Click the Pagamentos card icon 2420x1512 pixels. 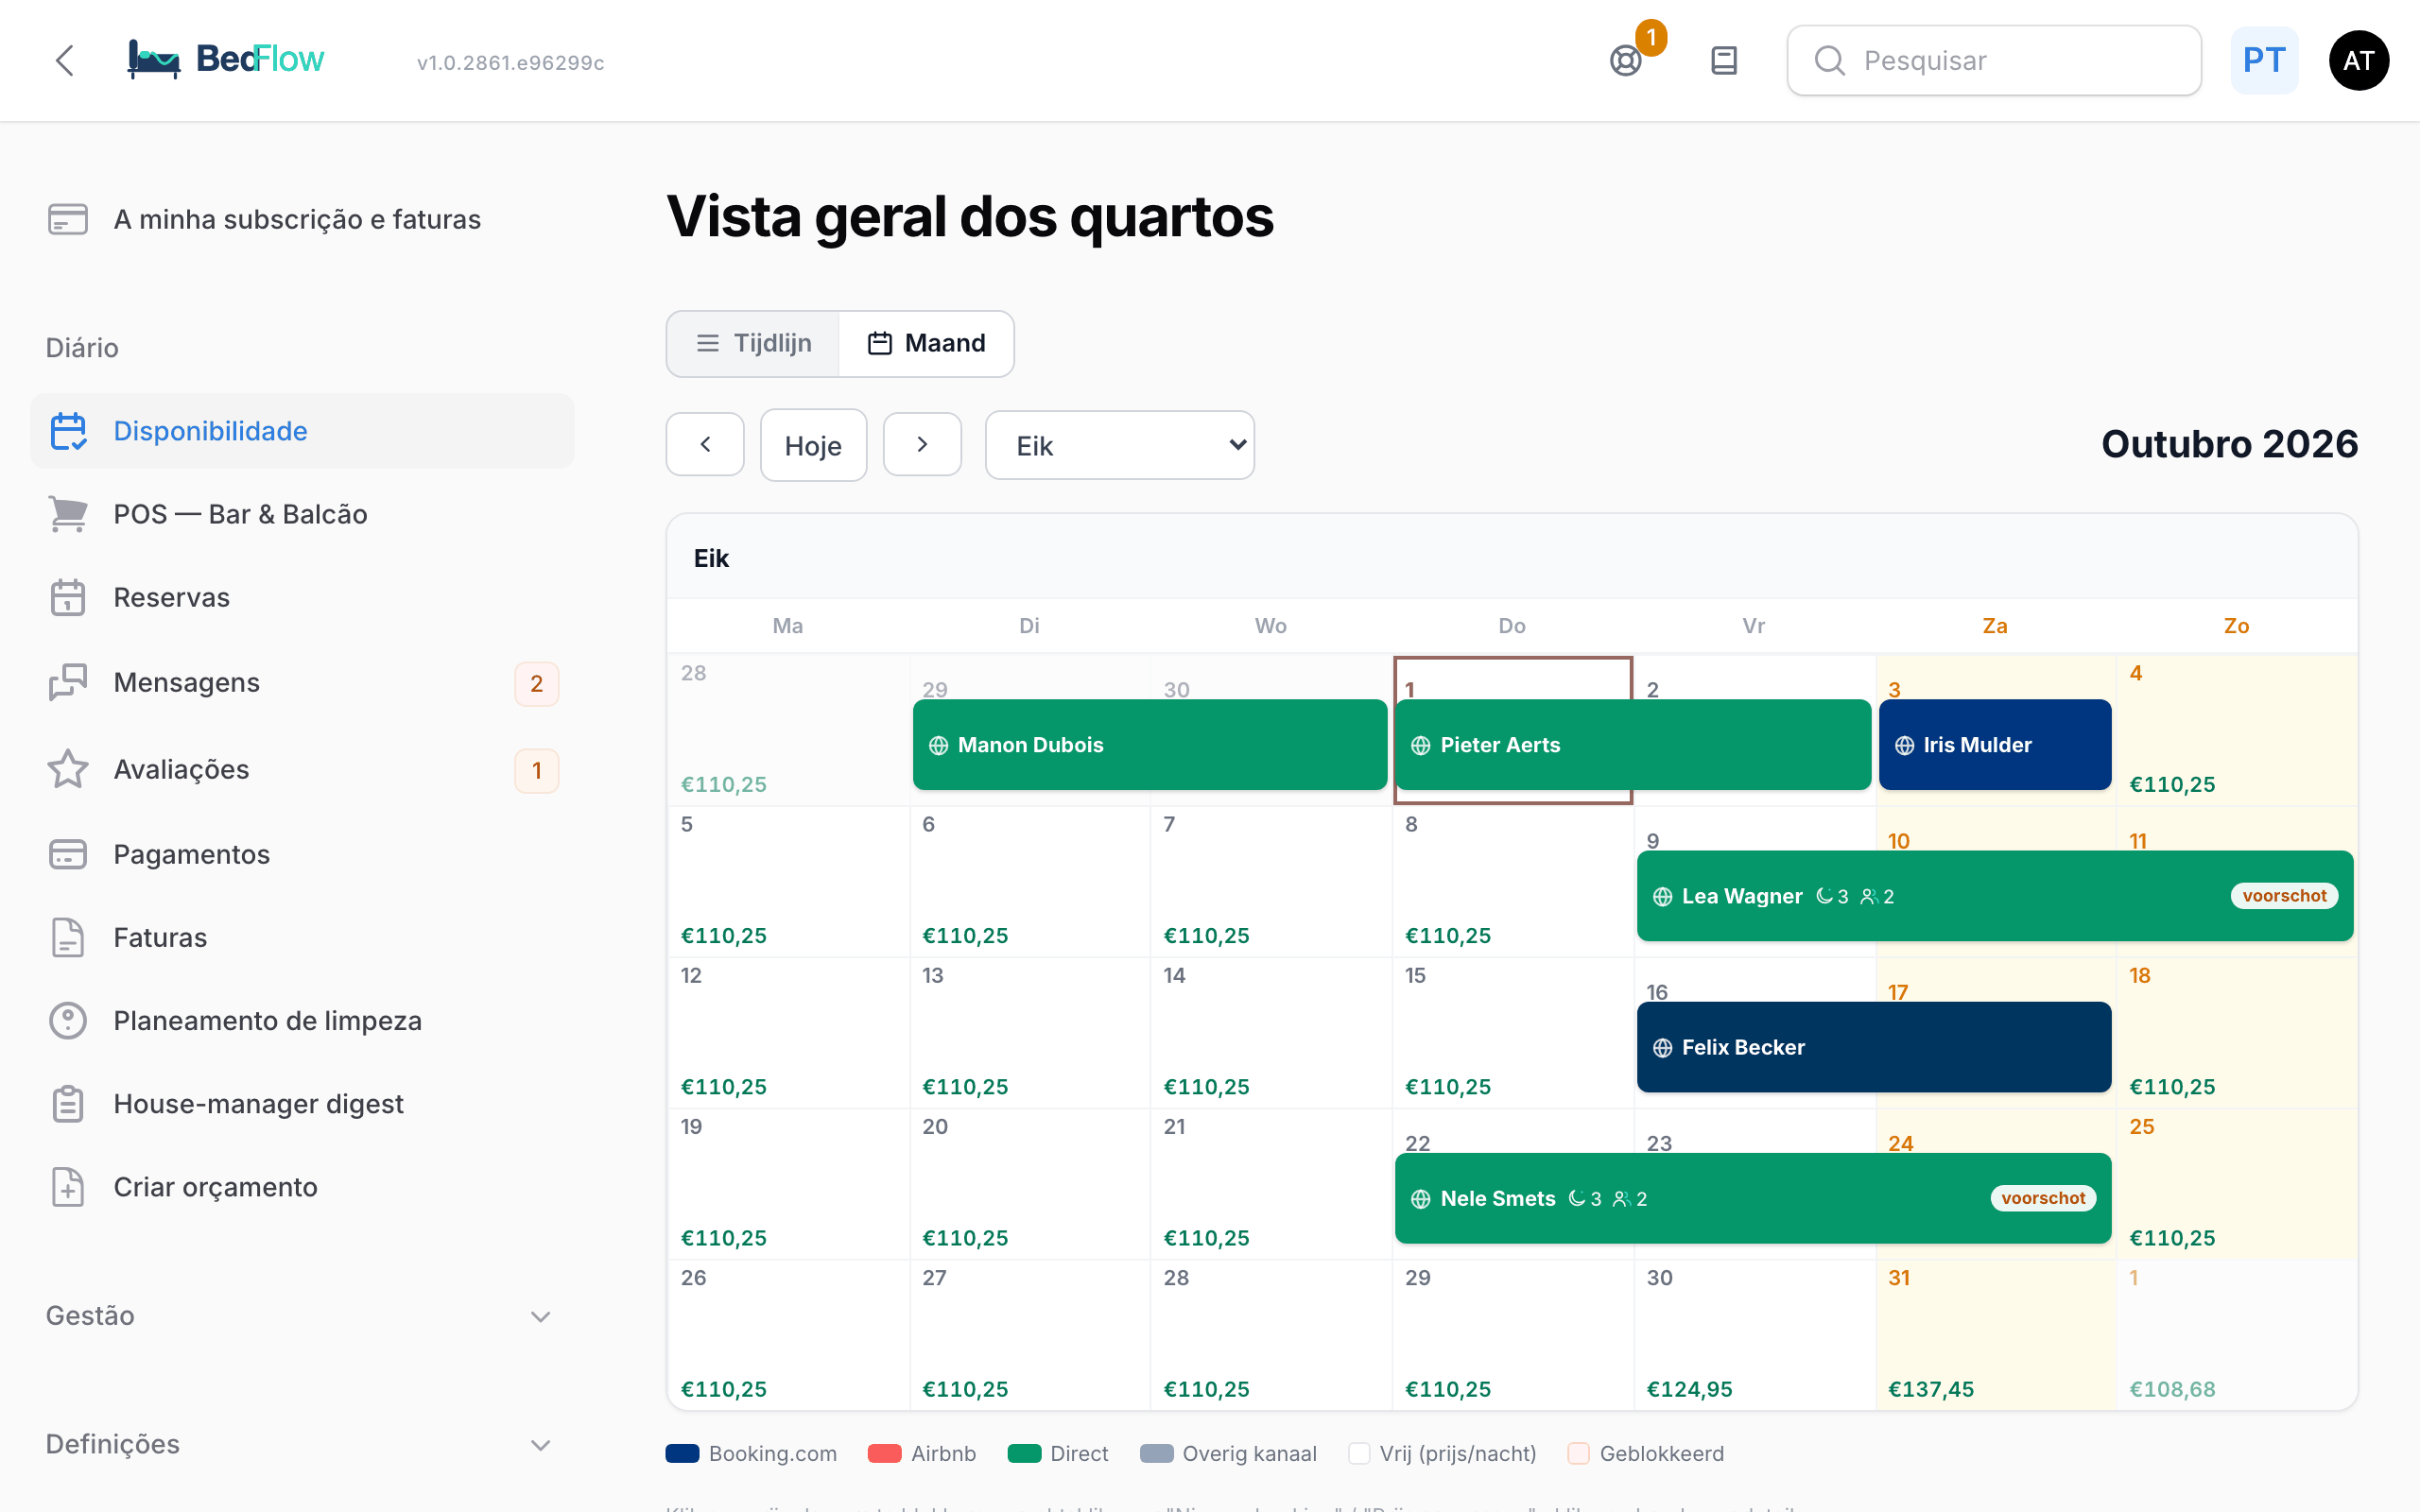click(68, 854)
